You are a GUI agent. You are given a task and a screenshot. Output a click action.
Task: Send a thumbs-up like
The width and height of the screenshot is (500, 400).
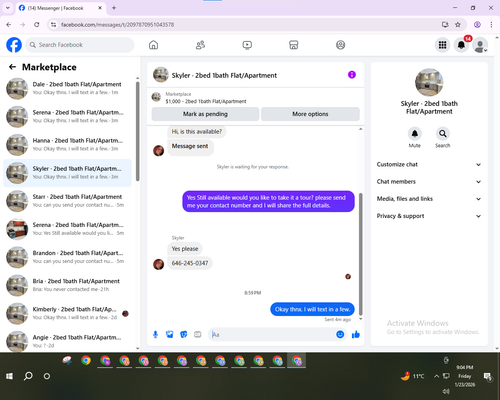tap(356, 334)
